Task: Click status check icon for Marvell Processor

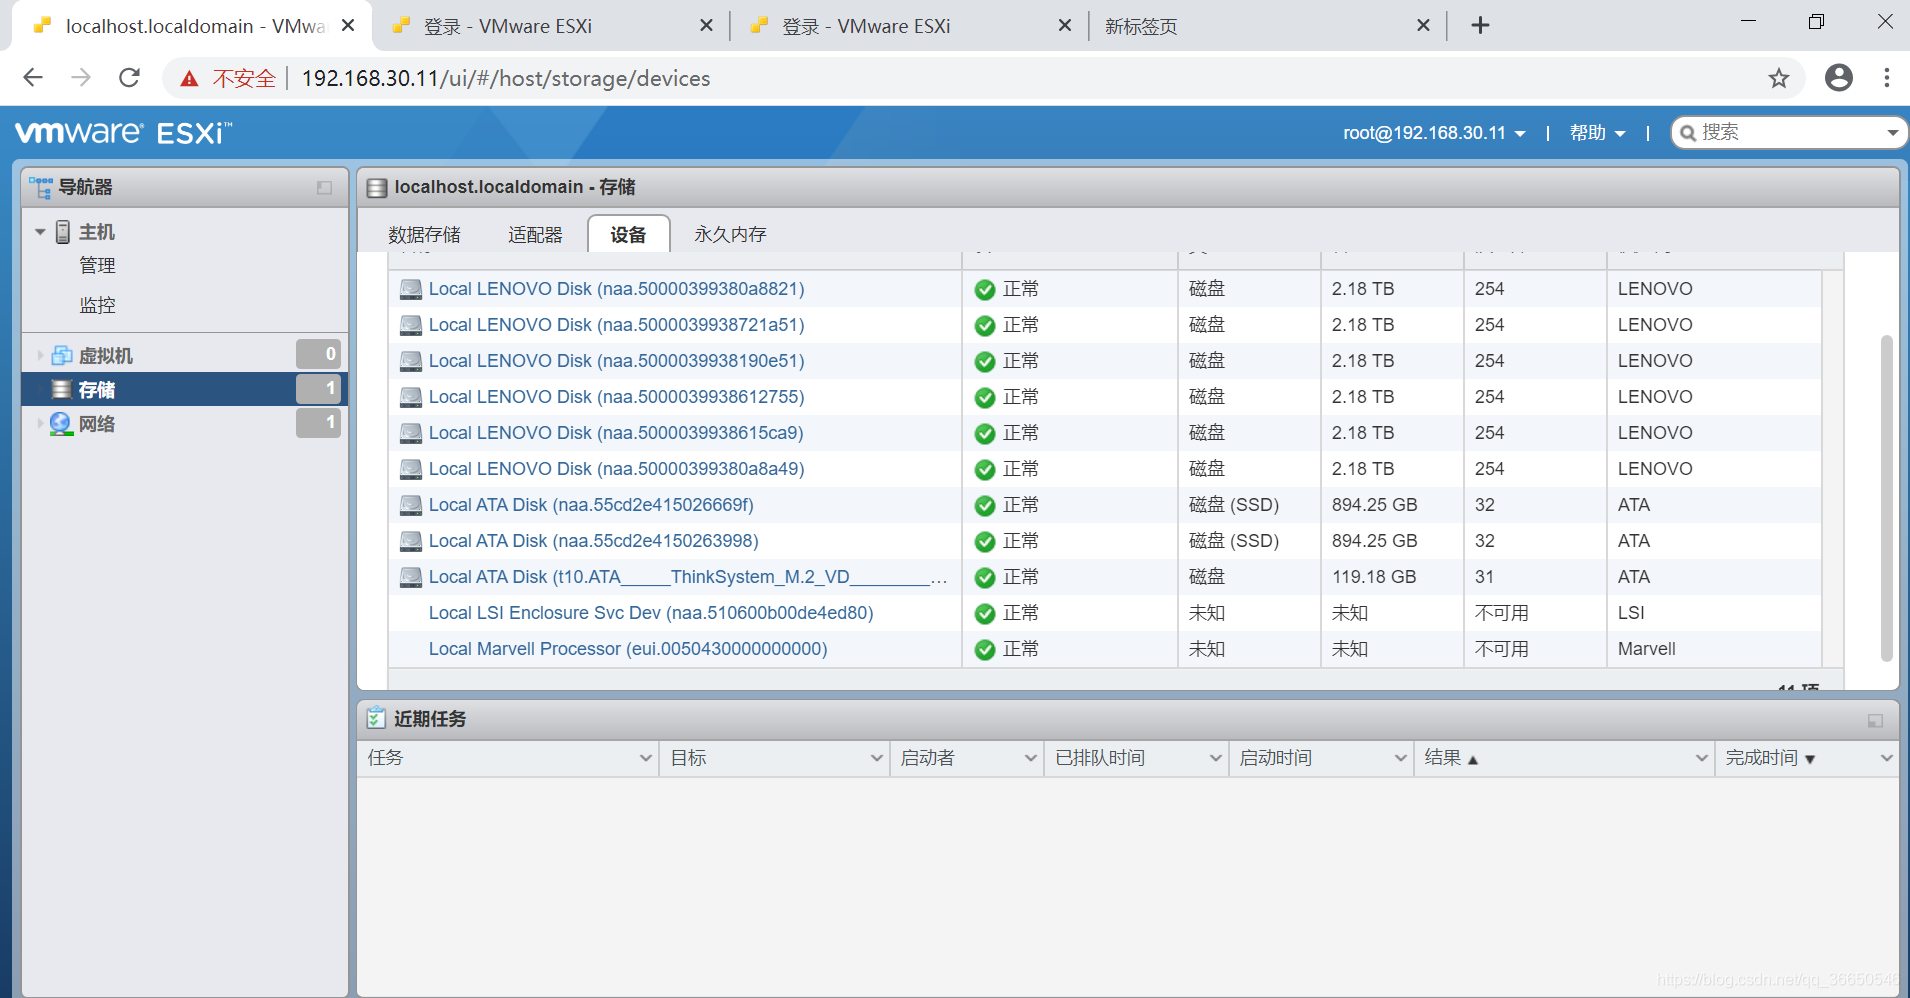Action: pos(985,650)
